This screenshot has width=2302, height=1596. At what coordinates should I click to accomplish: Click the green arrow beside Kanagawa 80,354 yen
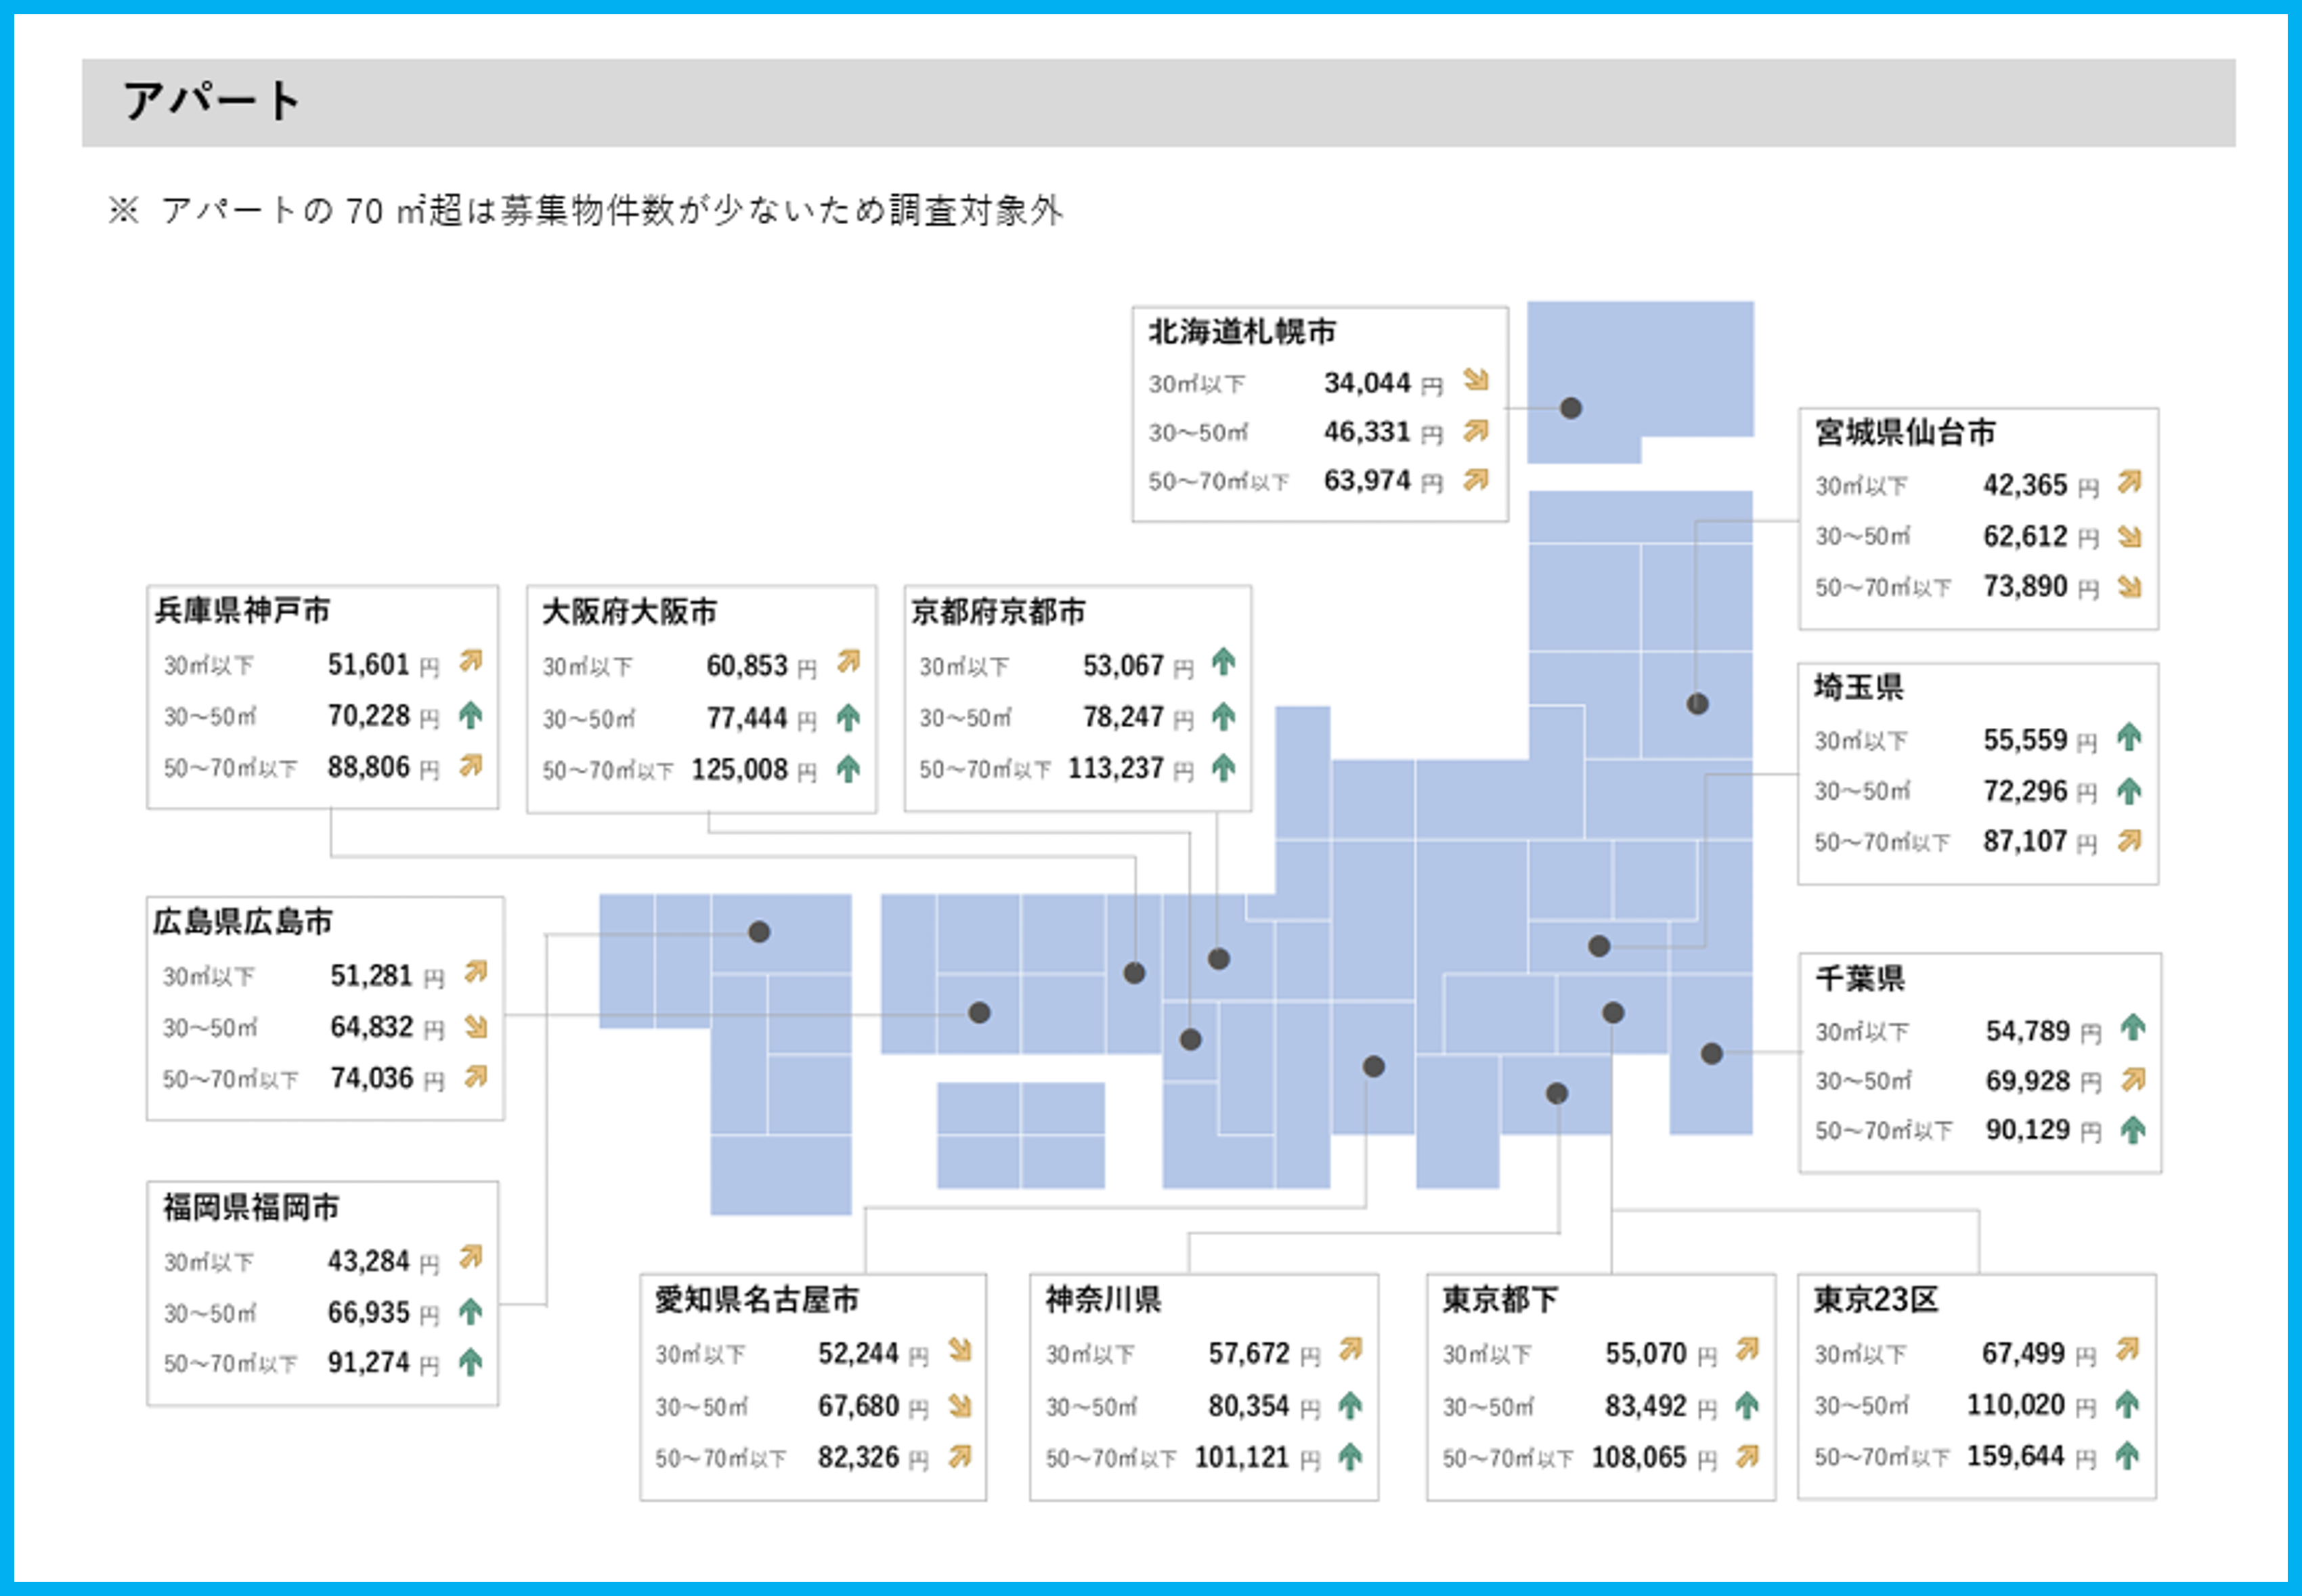pos(1351,1405)
